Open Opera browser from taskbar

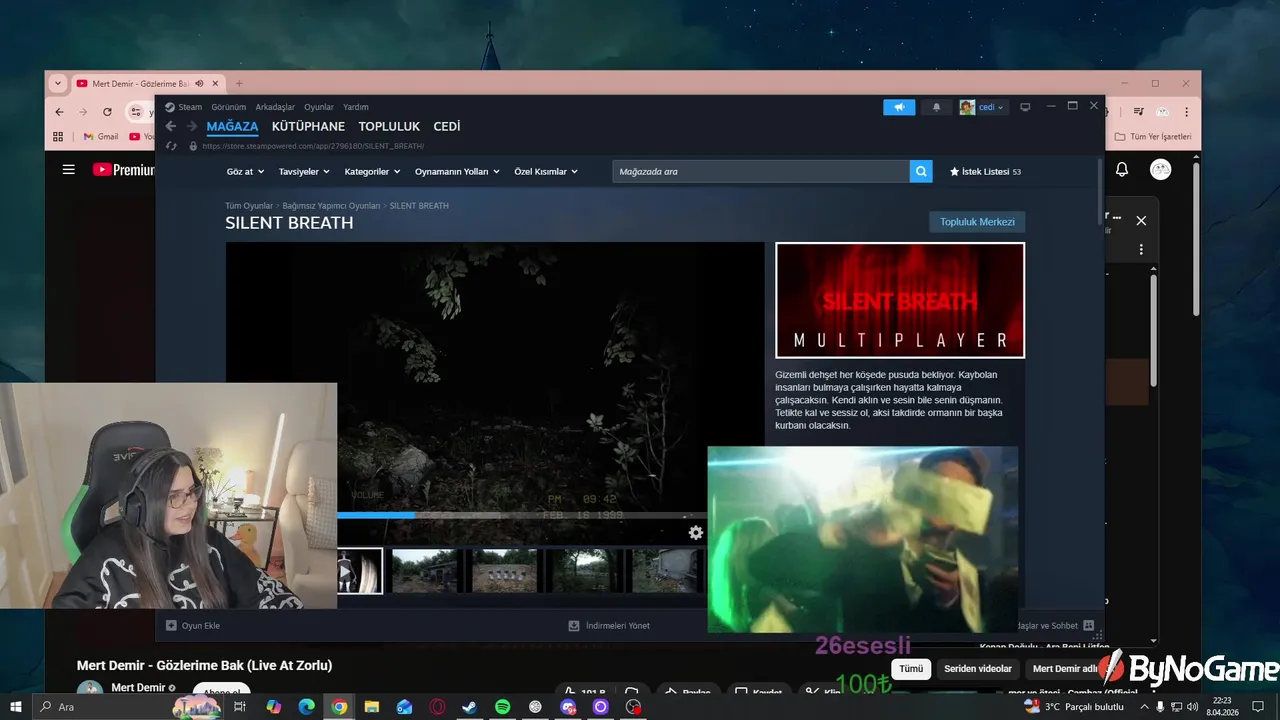(437, 707)
